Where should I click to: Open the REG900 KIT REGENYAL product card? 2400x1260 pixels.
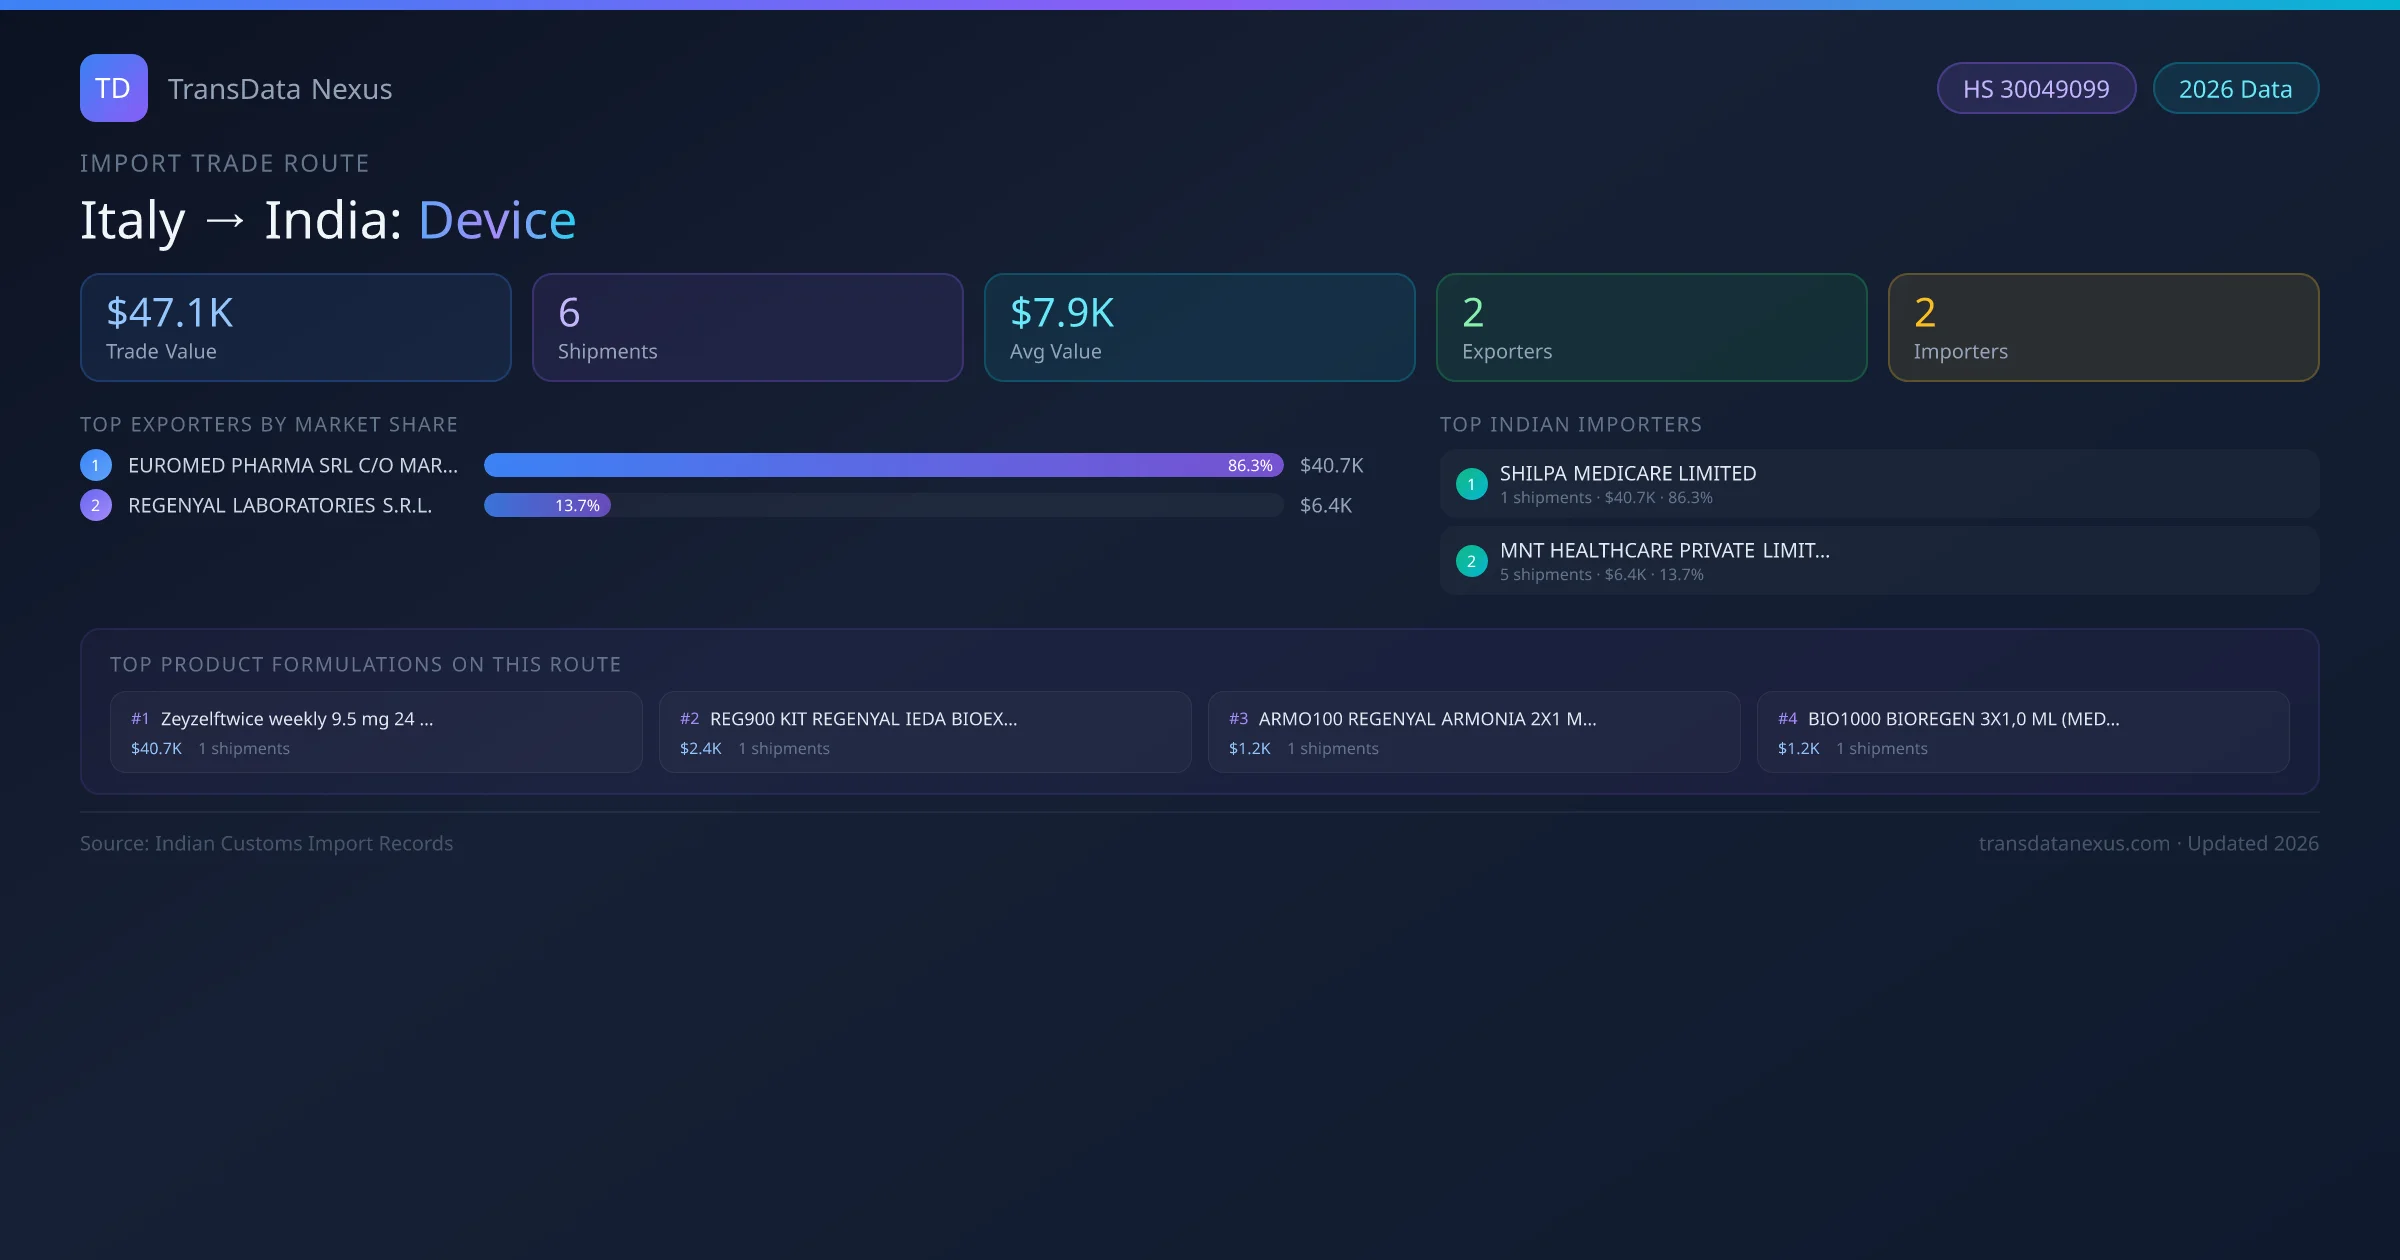click(924, 732)
